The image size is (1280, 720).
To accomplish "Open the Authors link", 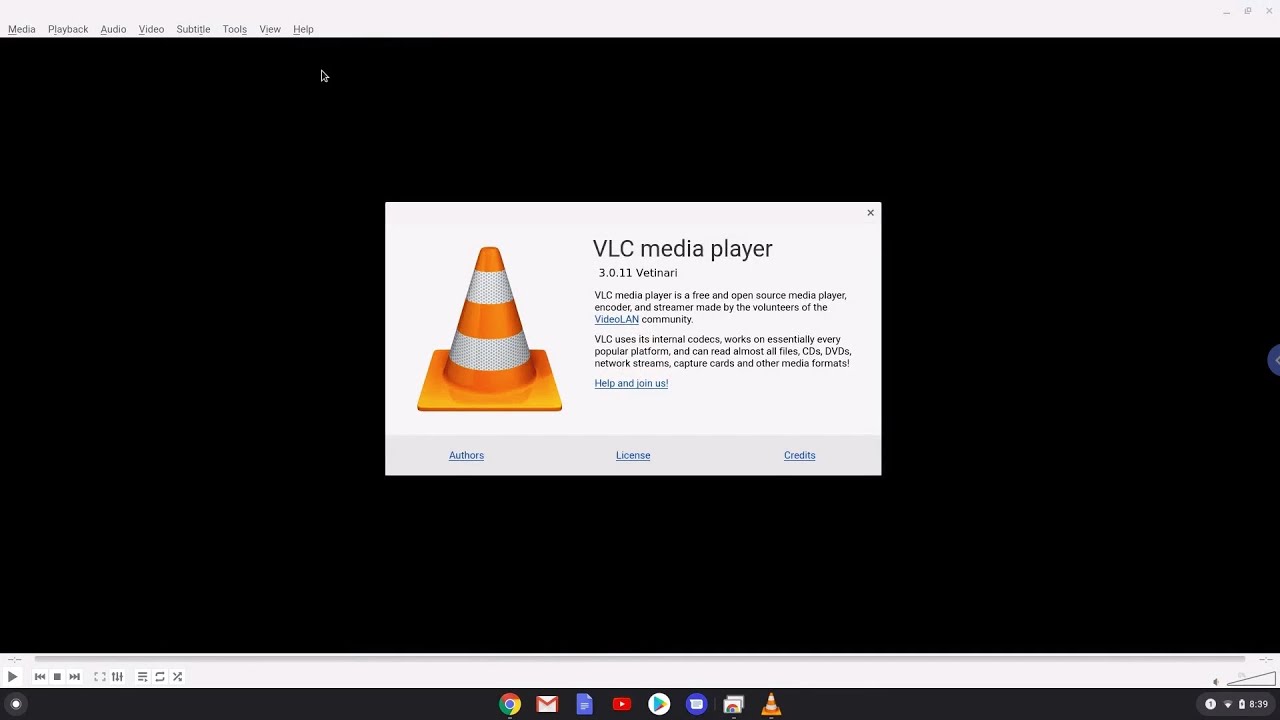I will tap(466, 455).
